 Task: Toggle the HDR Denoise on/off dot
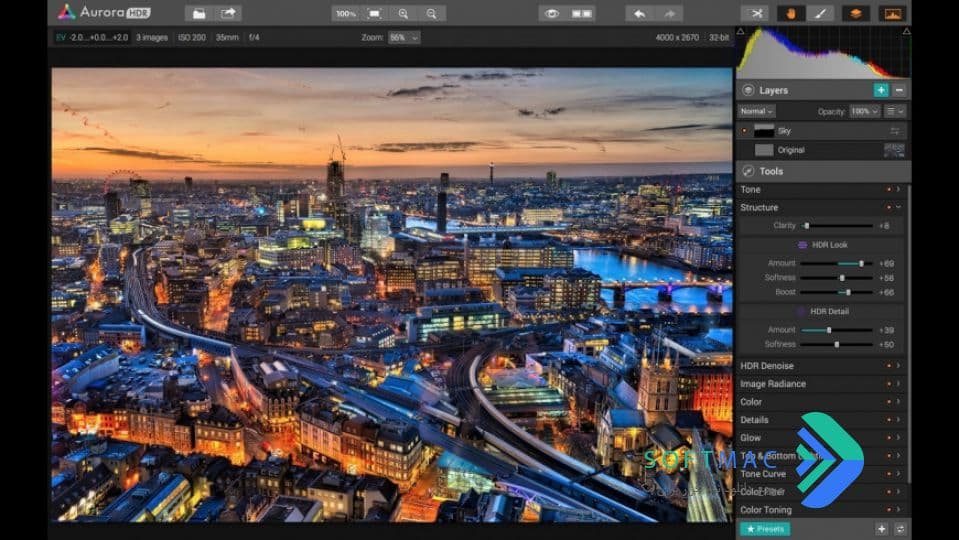click(889, 366)
